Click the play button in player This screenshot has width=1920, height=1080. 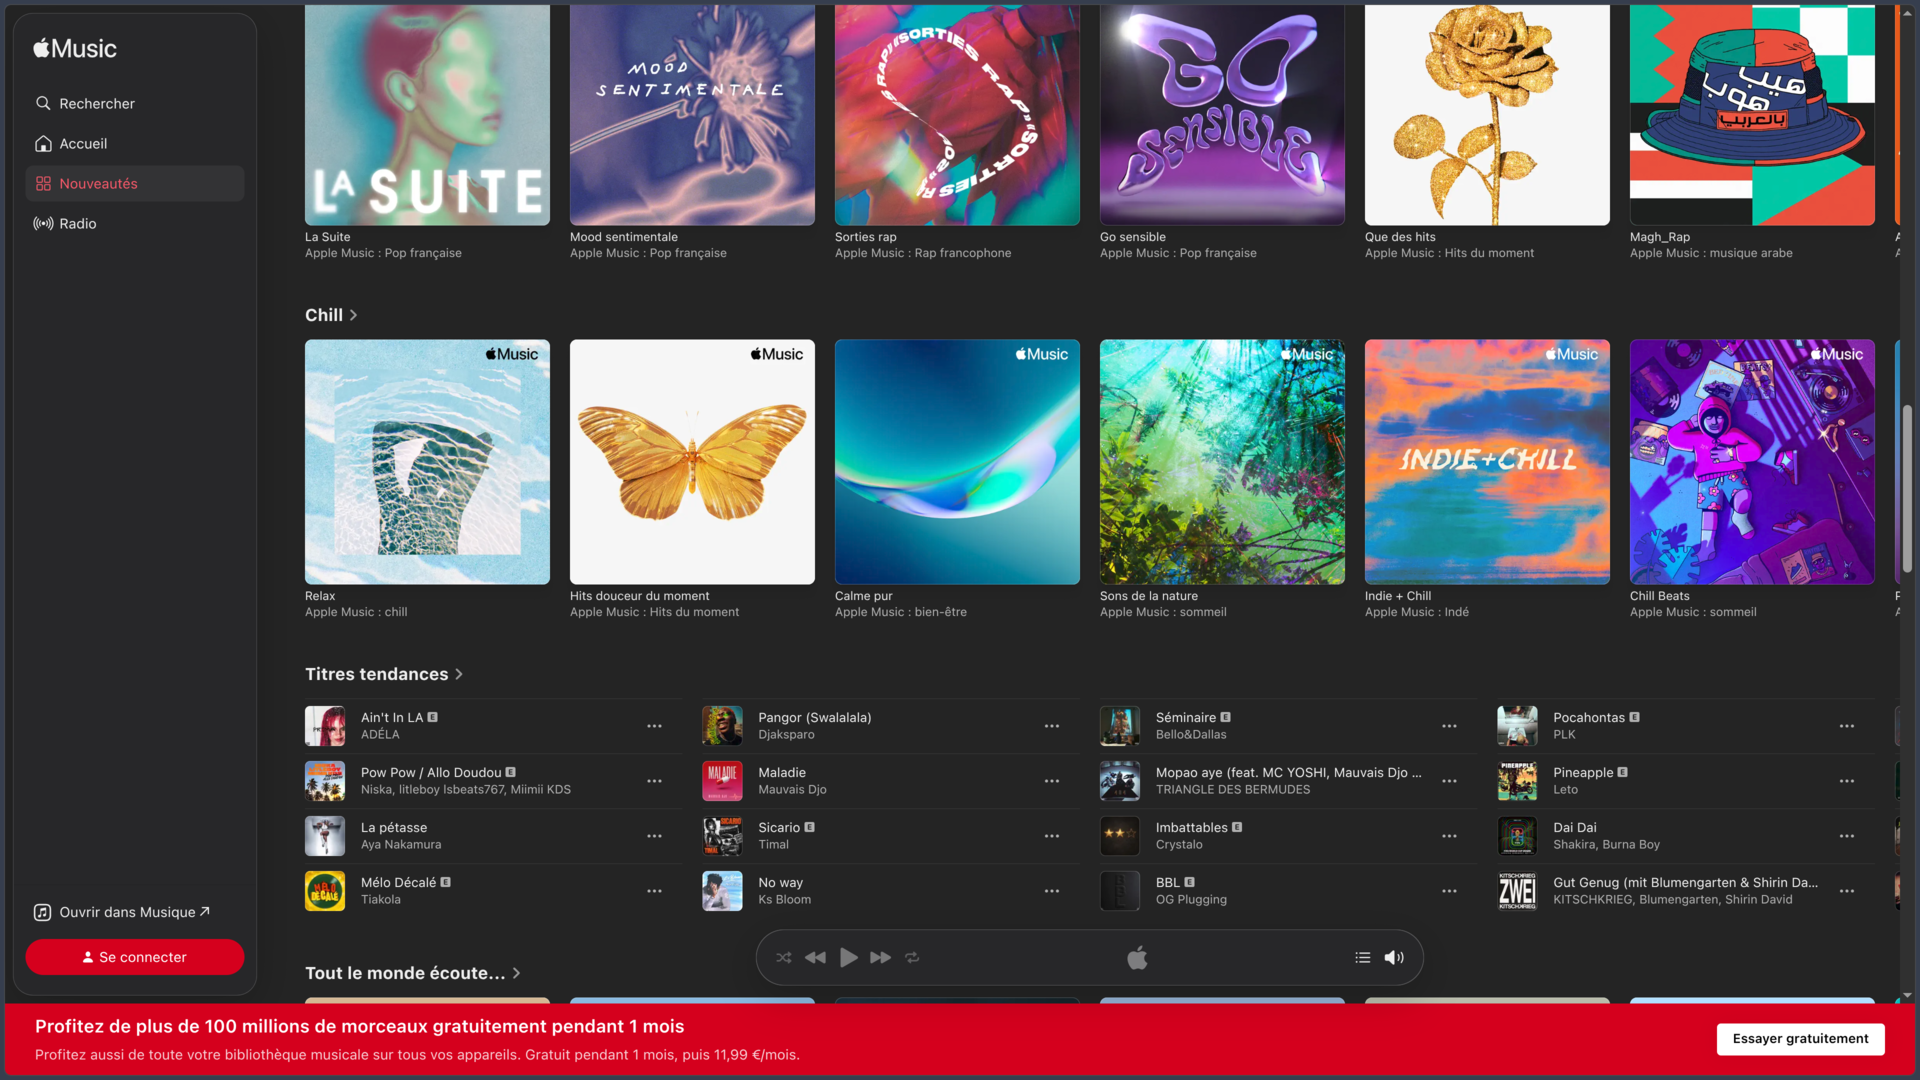(848, 957)
